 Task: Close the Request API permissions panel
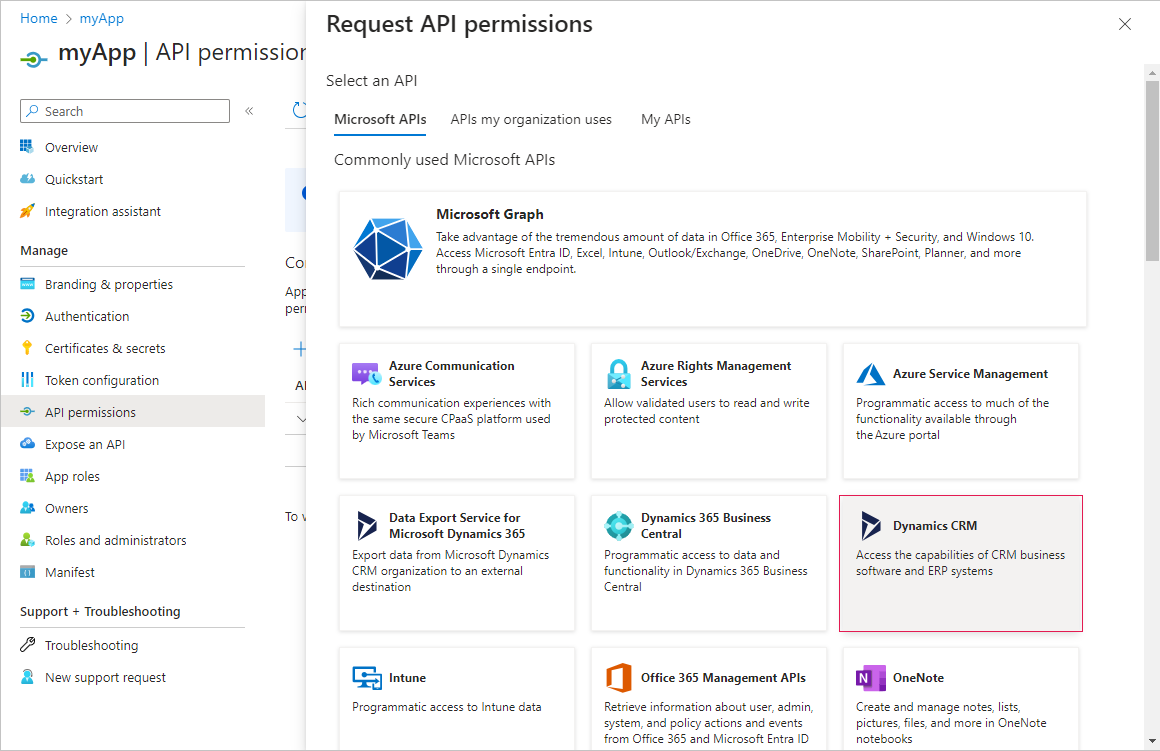click(1124, 24)
